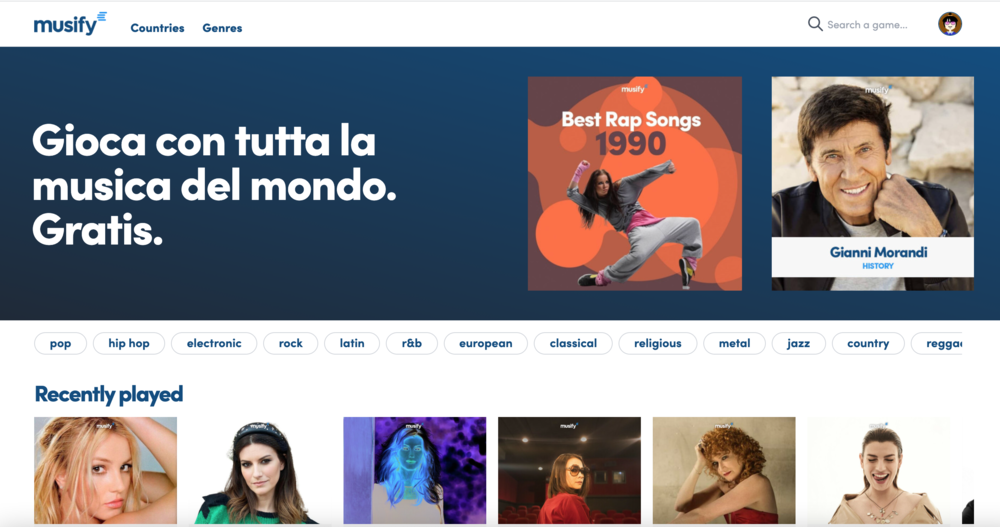The height and width of the screenshot is (527, 1000).
Task: Choose the latin genre tag
Action: point(352,343)
